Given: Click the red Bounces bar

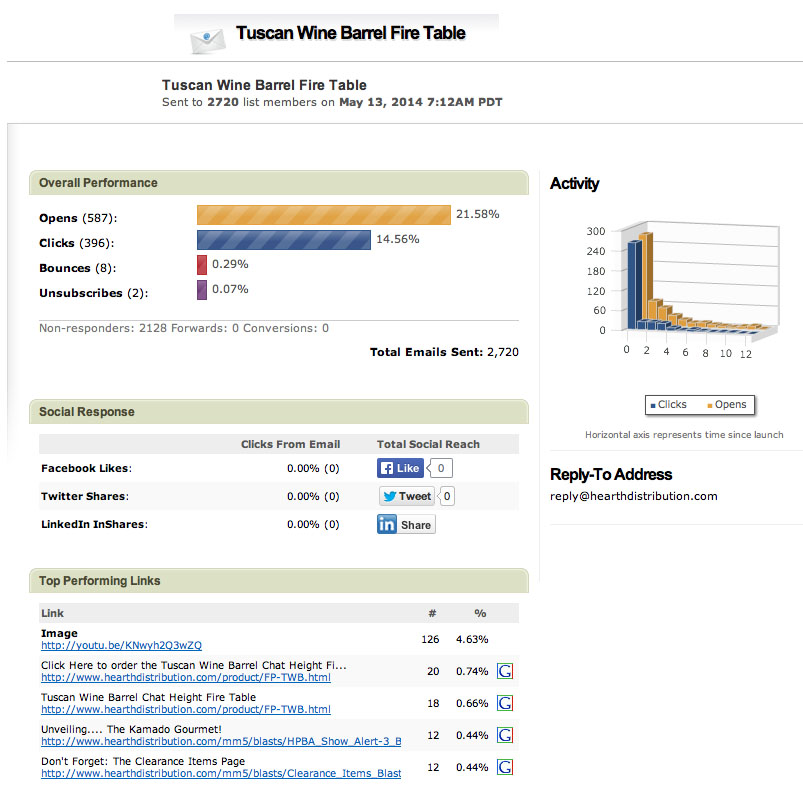Looking at the screenshot, I should [x=202, y=265].
